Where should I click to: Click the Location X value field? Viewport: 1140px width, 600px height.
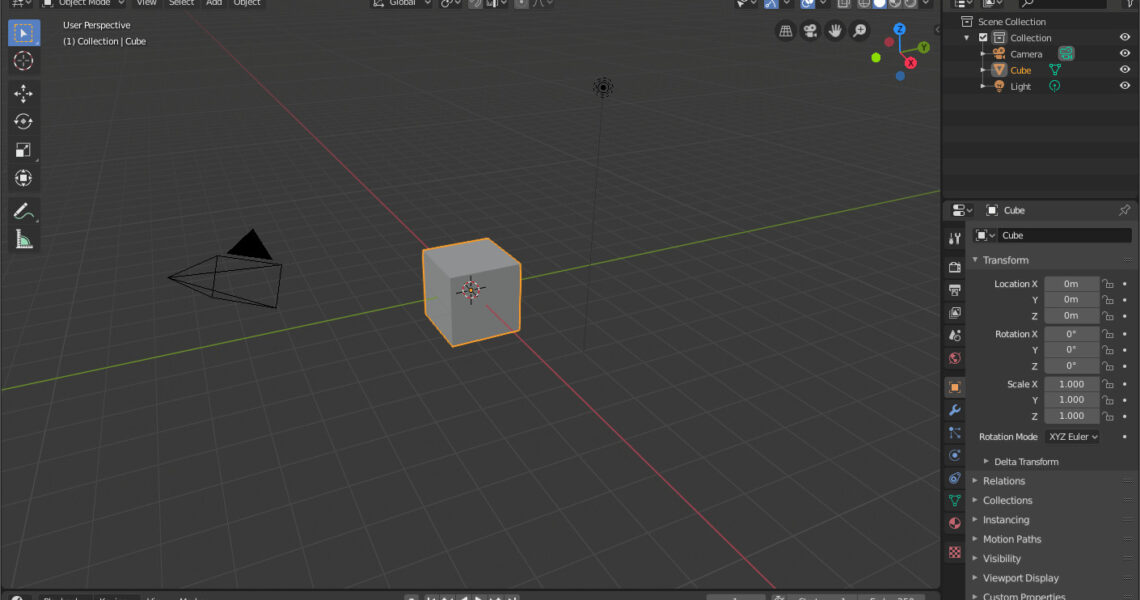tap(1072, 284)
